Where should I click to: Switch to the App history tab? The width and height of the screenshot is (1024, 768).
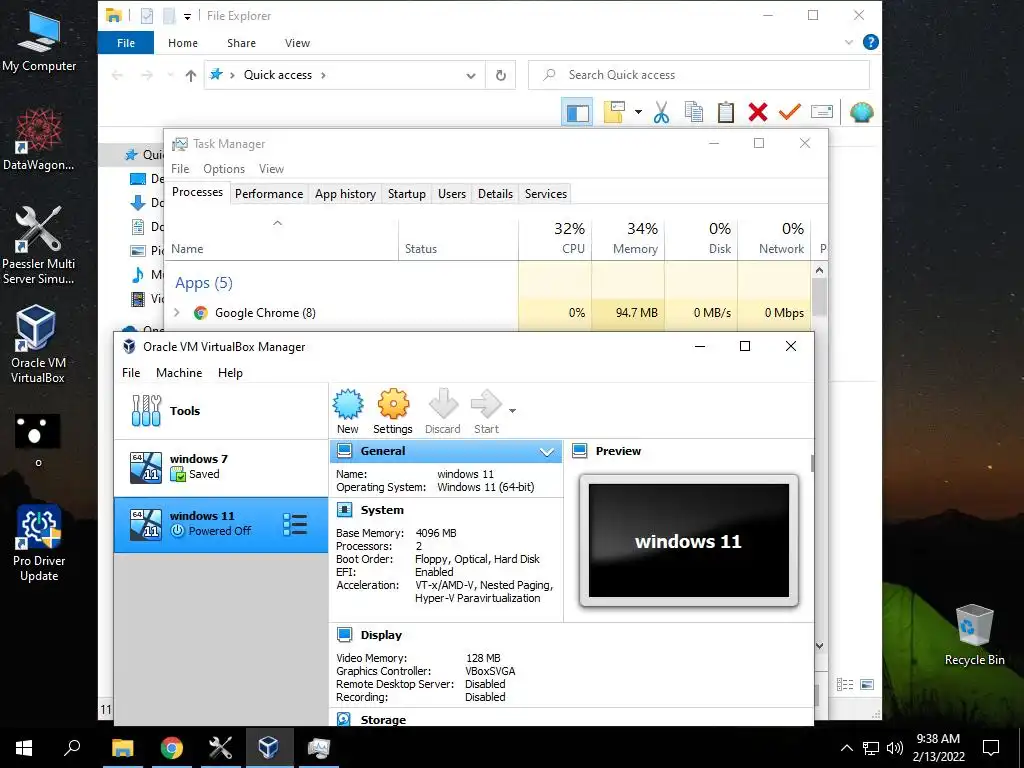point(345,193)
